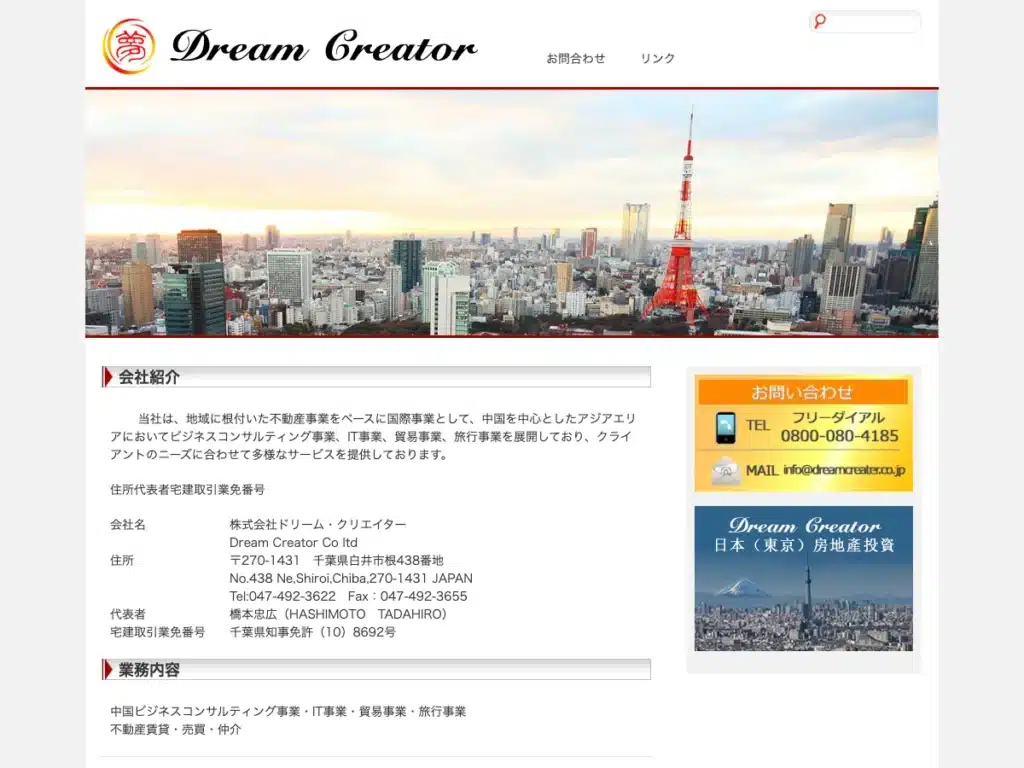Click the red seal logo icon
Image resolution: width=1024 pixels, height=768 pixels.
(129, 46)
